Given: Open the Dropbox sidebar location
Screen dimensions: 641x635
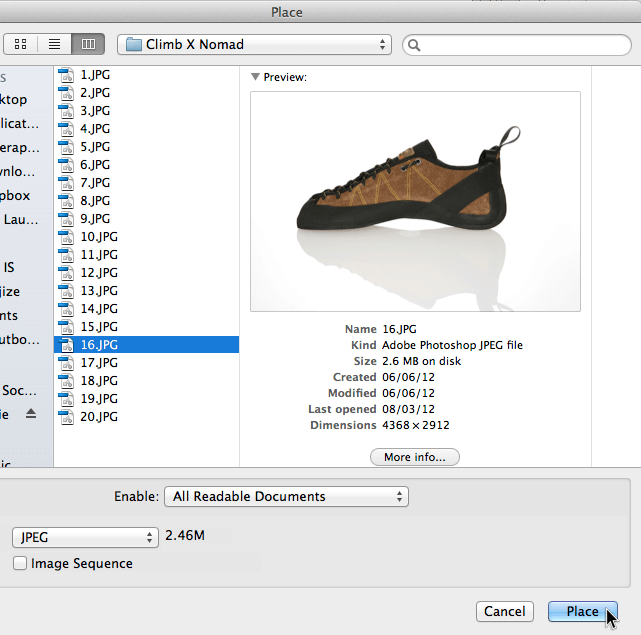Looking at the screenshot, I should 15,195.
